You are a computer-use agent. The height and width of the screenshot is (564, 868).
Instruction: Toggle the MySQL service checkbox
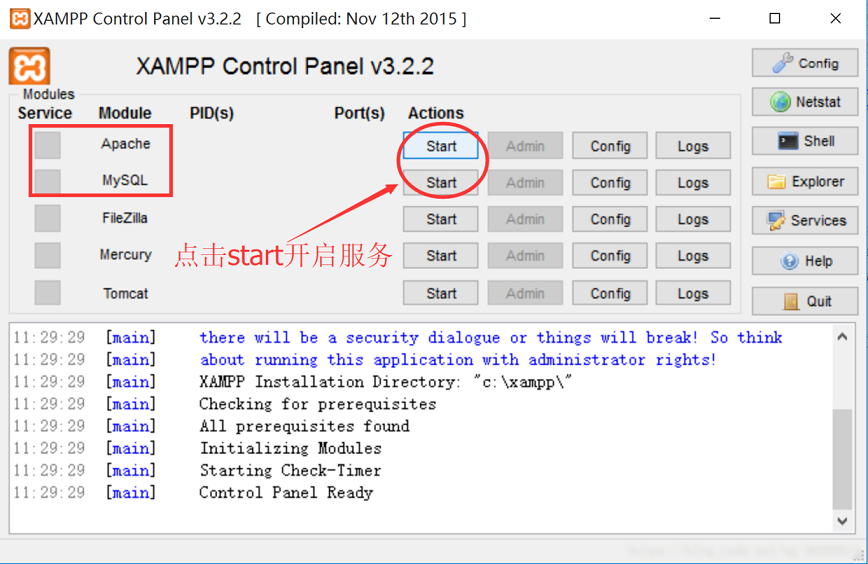47,182
